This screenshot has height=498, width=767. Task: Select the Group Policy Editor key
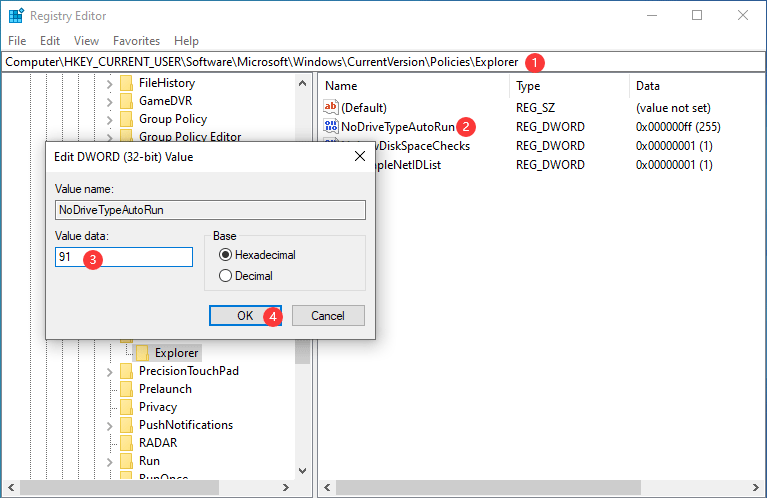click(190, 136)
